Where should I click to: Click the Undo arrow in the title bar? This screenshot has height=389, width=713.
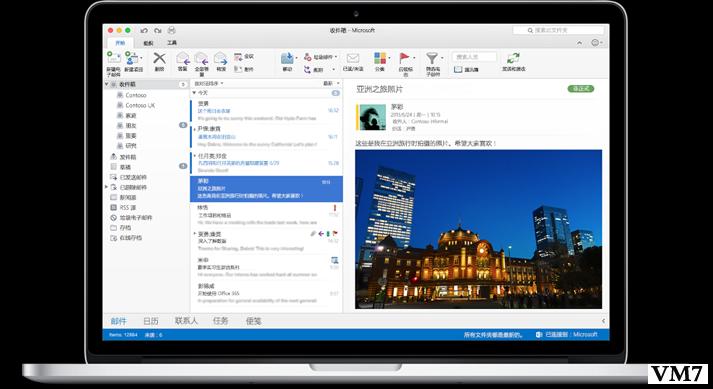pyautogui.click(x=144, y=30)
